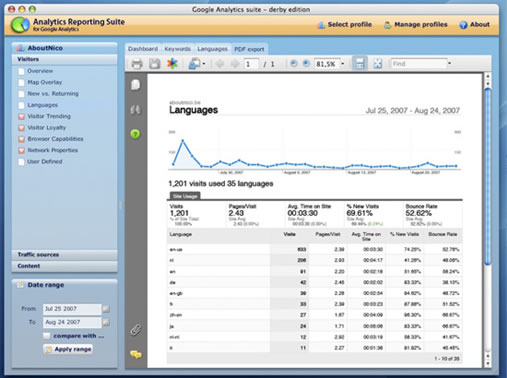Expand the Traffic sources section

(65, 255)
